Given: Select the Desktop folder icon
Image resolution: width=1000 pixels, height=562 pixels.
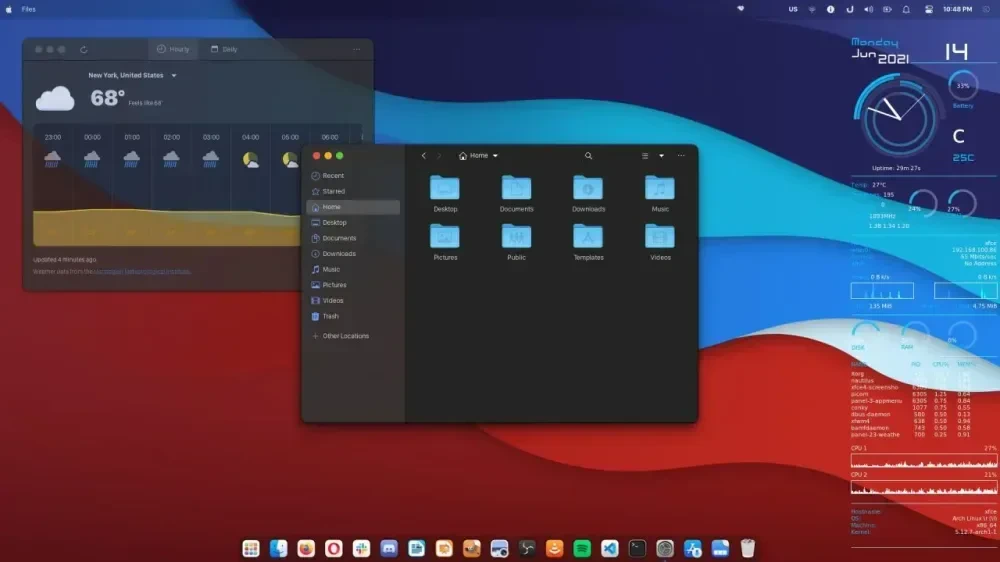Looking at the screenshot, I should click(x=445, y=188).
